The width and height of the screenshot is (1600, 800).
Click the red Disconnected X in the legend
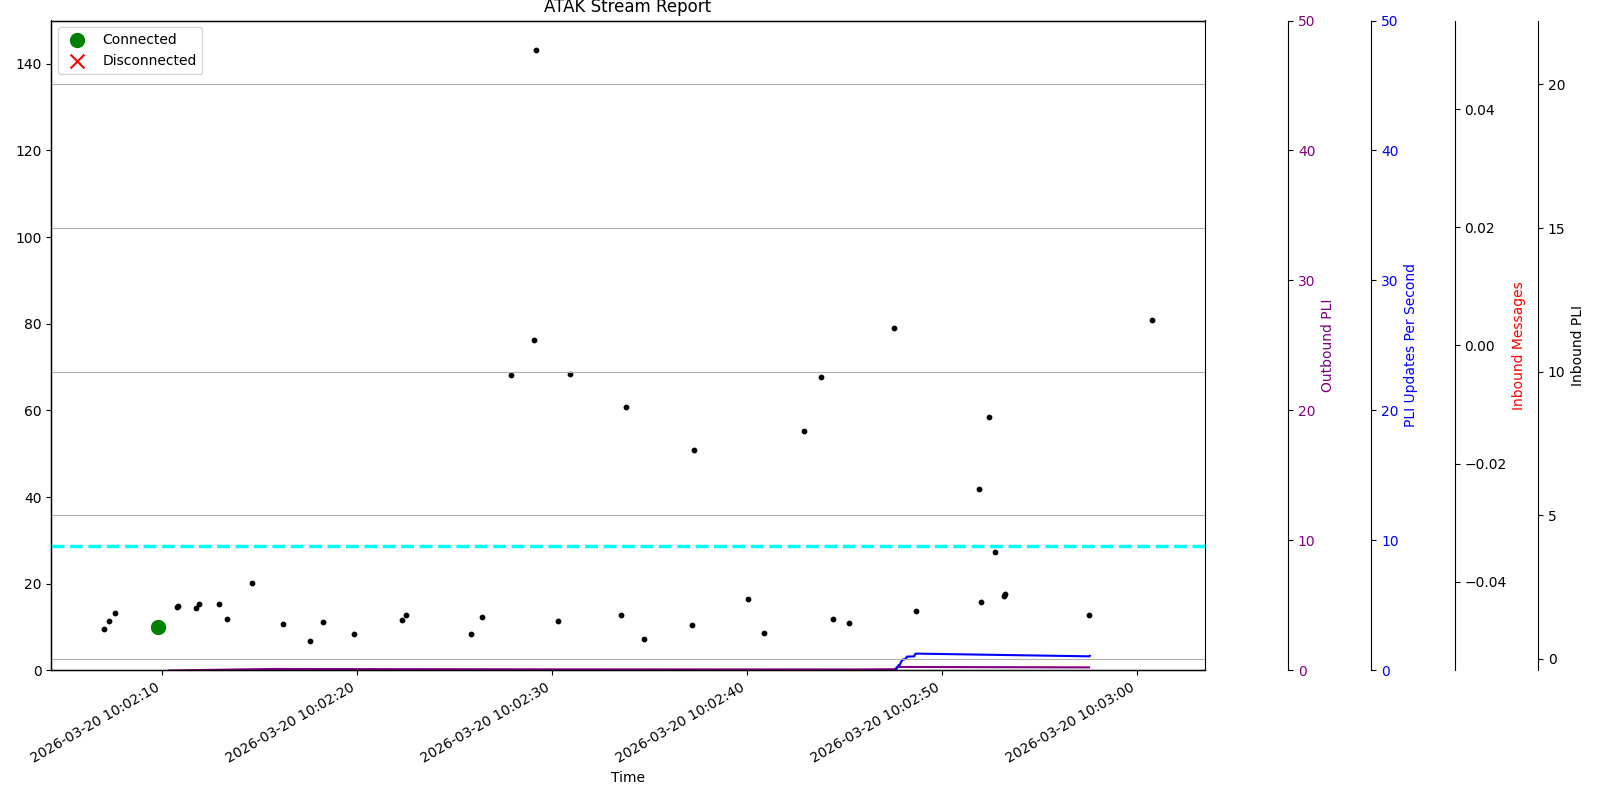click(77, 61)
